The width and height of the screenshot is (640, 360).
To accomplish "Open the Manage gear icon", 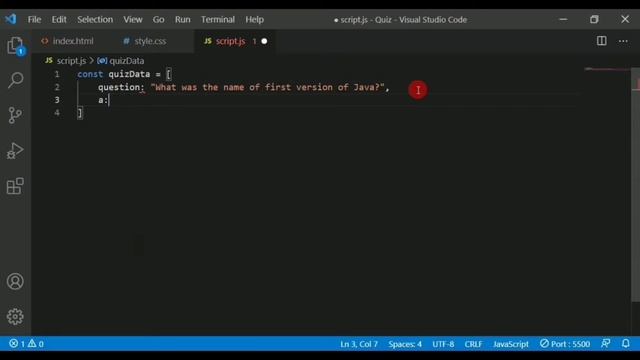I will coord(15,316).
